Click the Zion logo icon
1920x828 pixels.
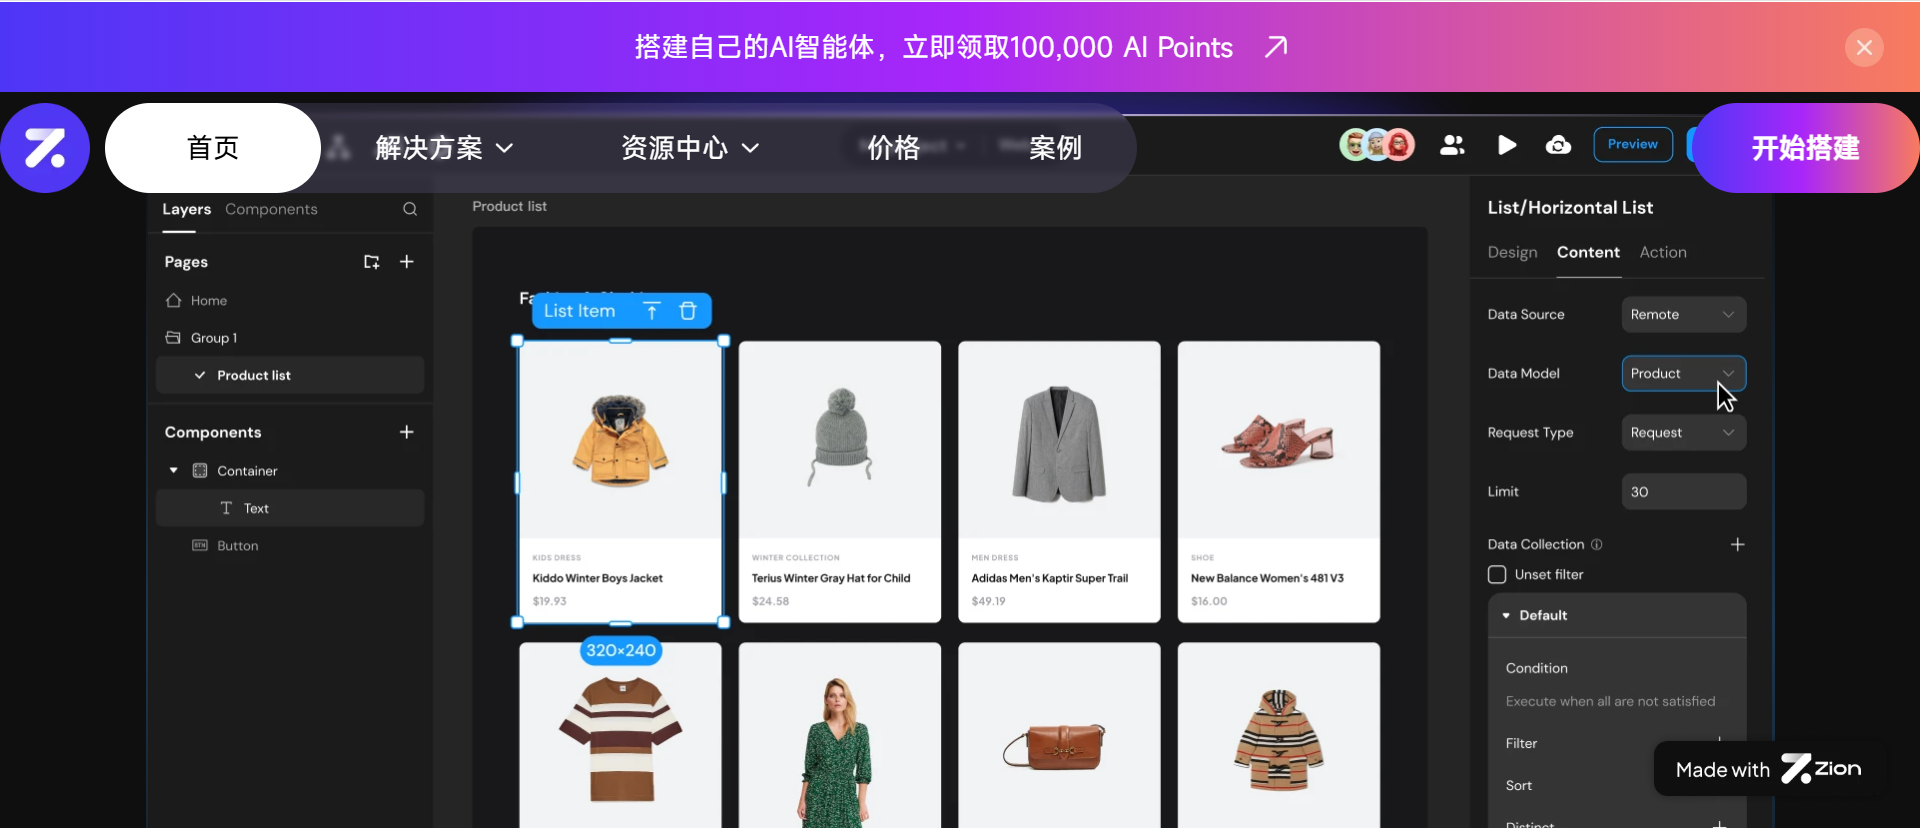pyautogui.click(x=45, y=148)
